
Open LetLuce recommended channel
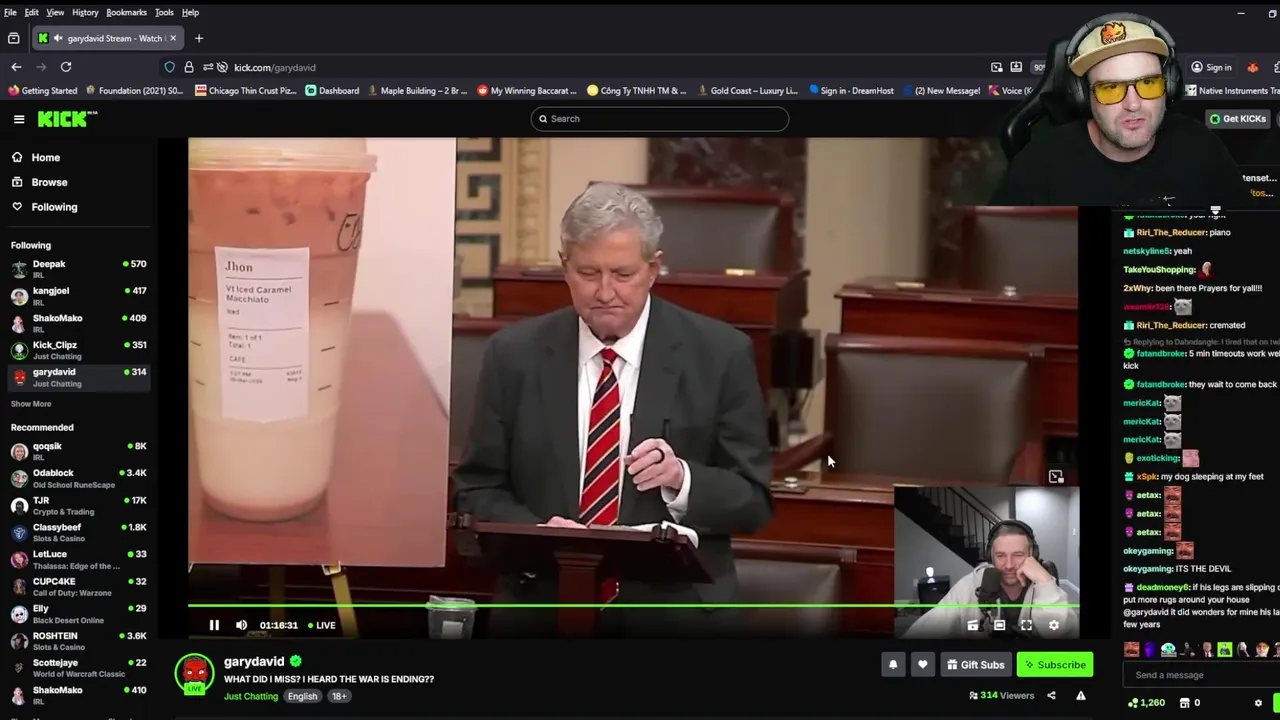78,559
